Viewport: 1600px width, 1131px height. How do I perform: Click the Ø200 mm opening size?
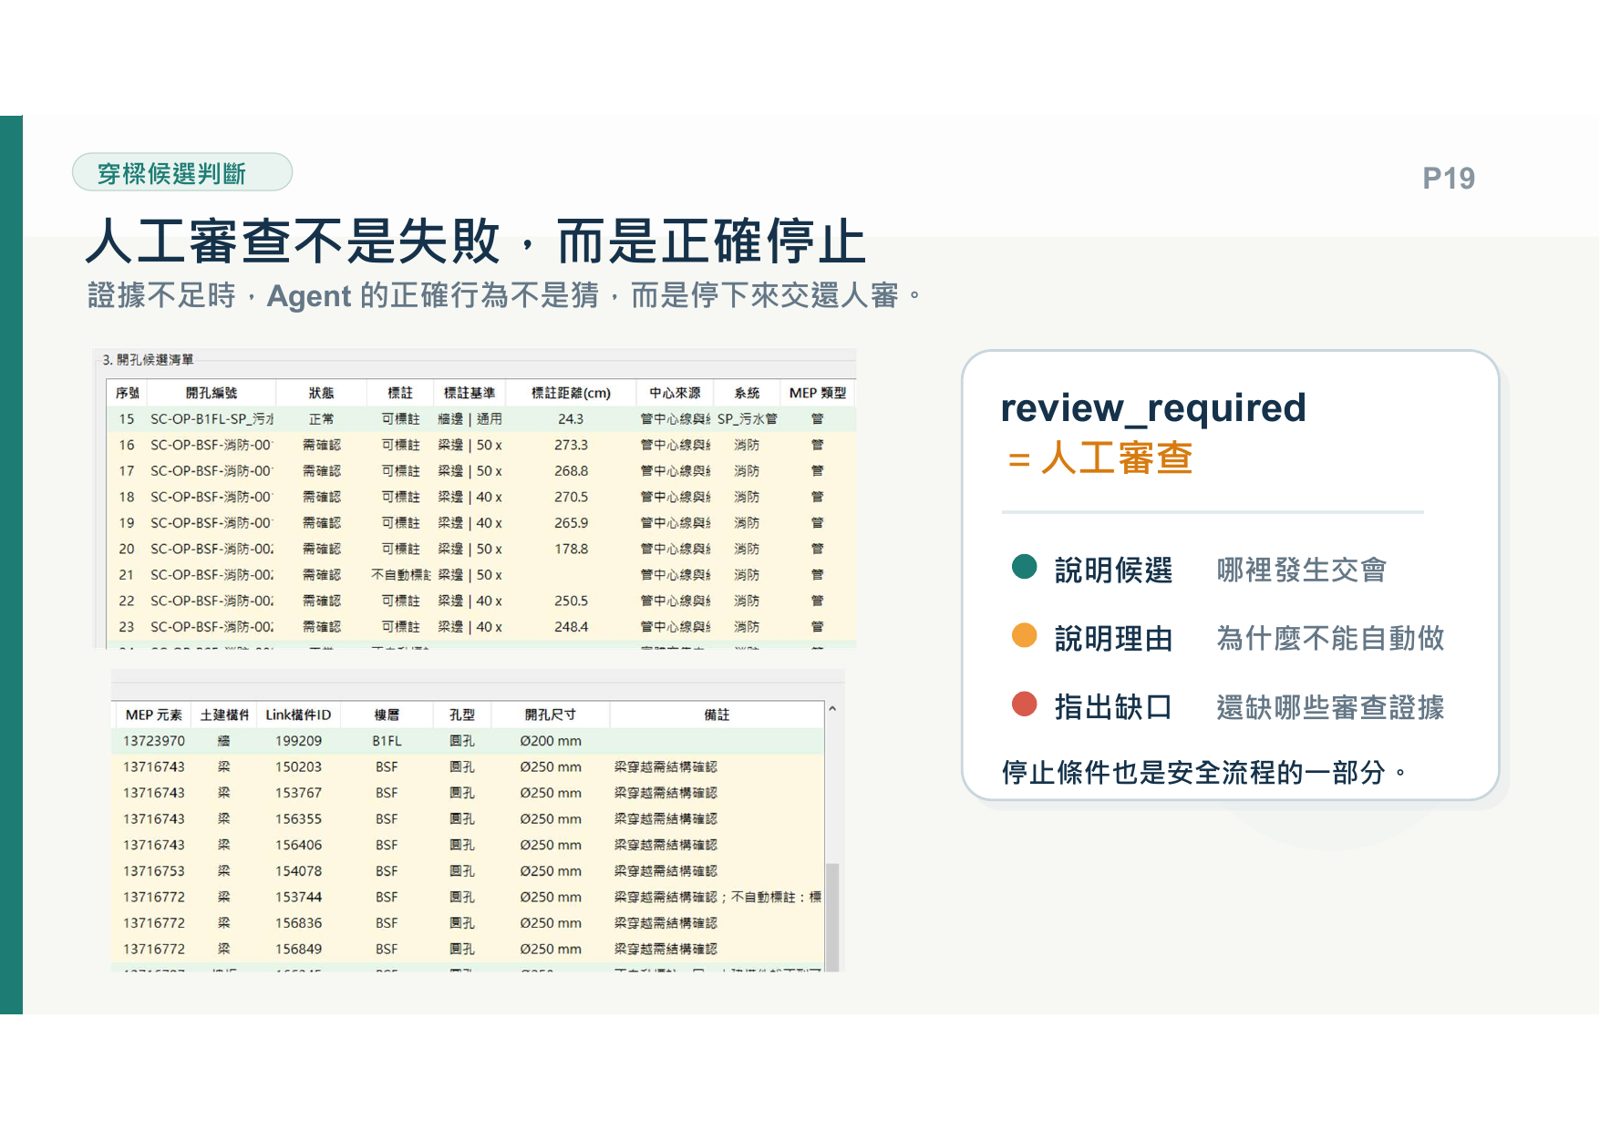(x=550, y=741)
